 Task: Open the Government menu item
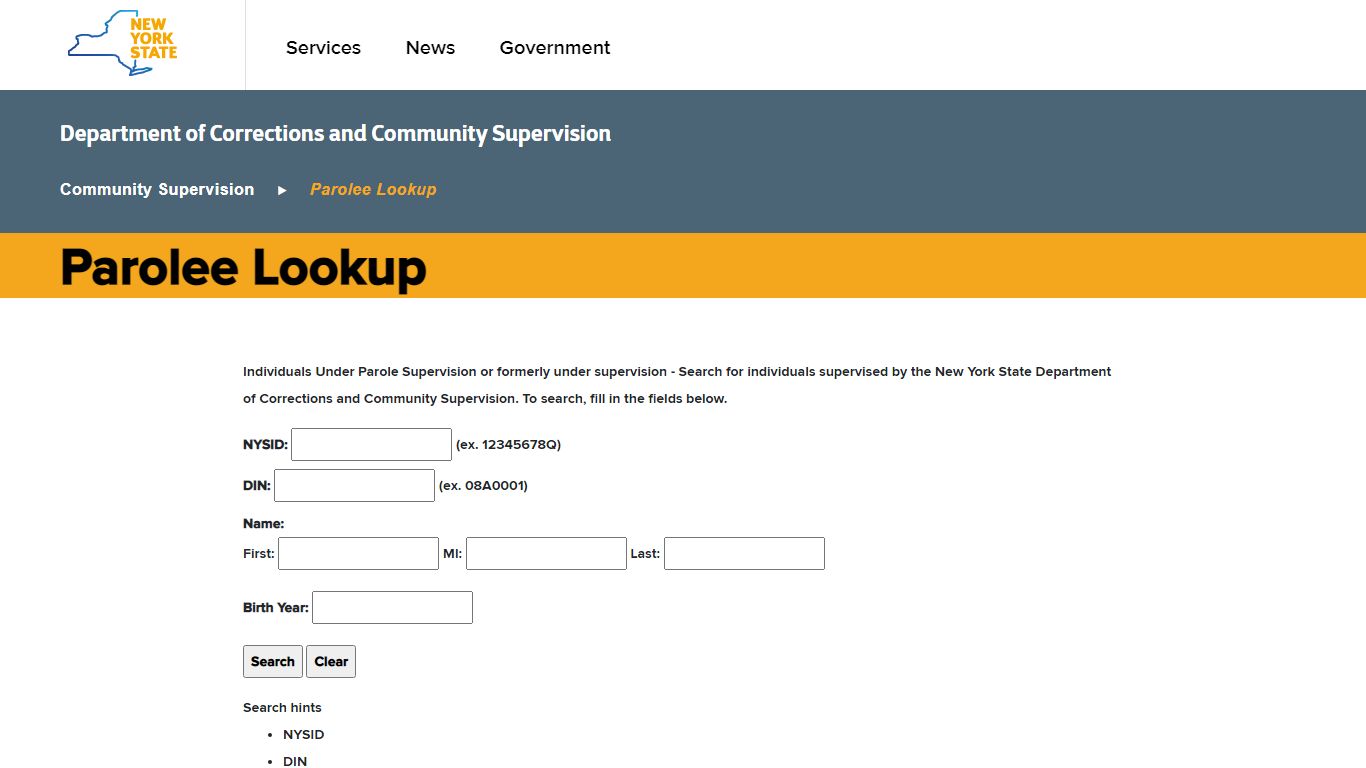[555, 47]
